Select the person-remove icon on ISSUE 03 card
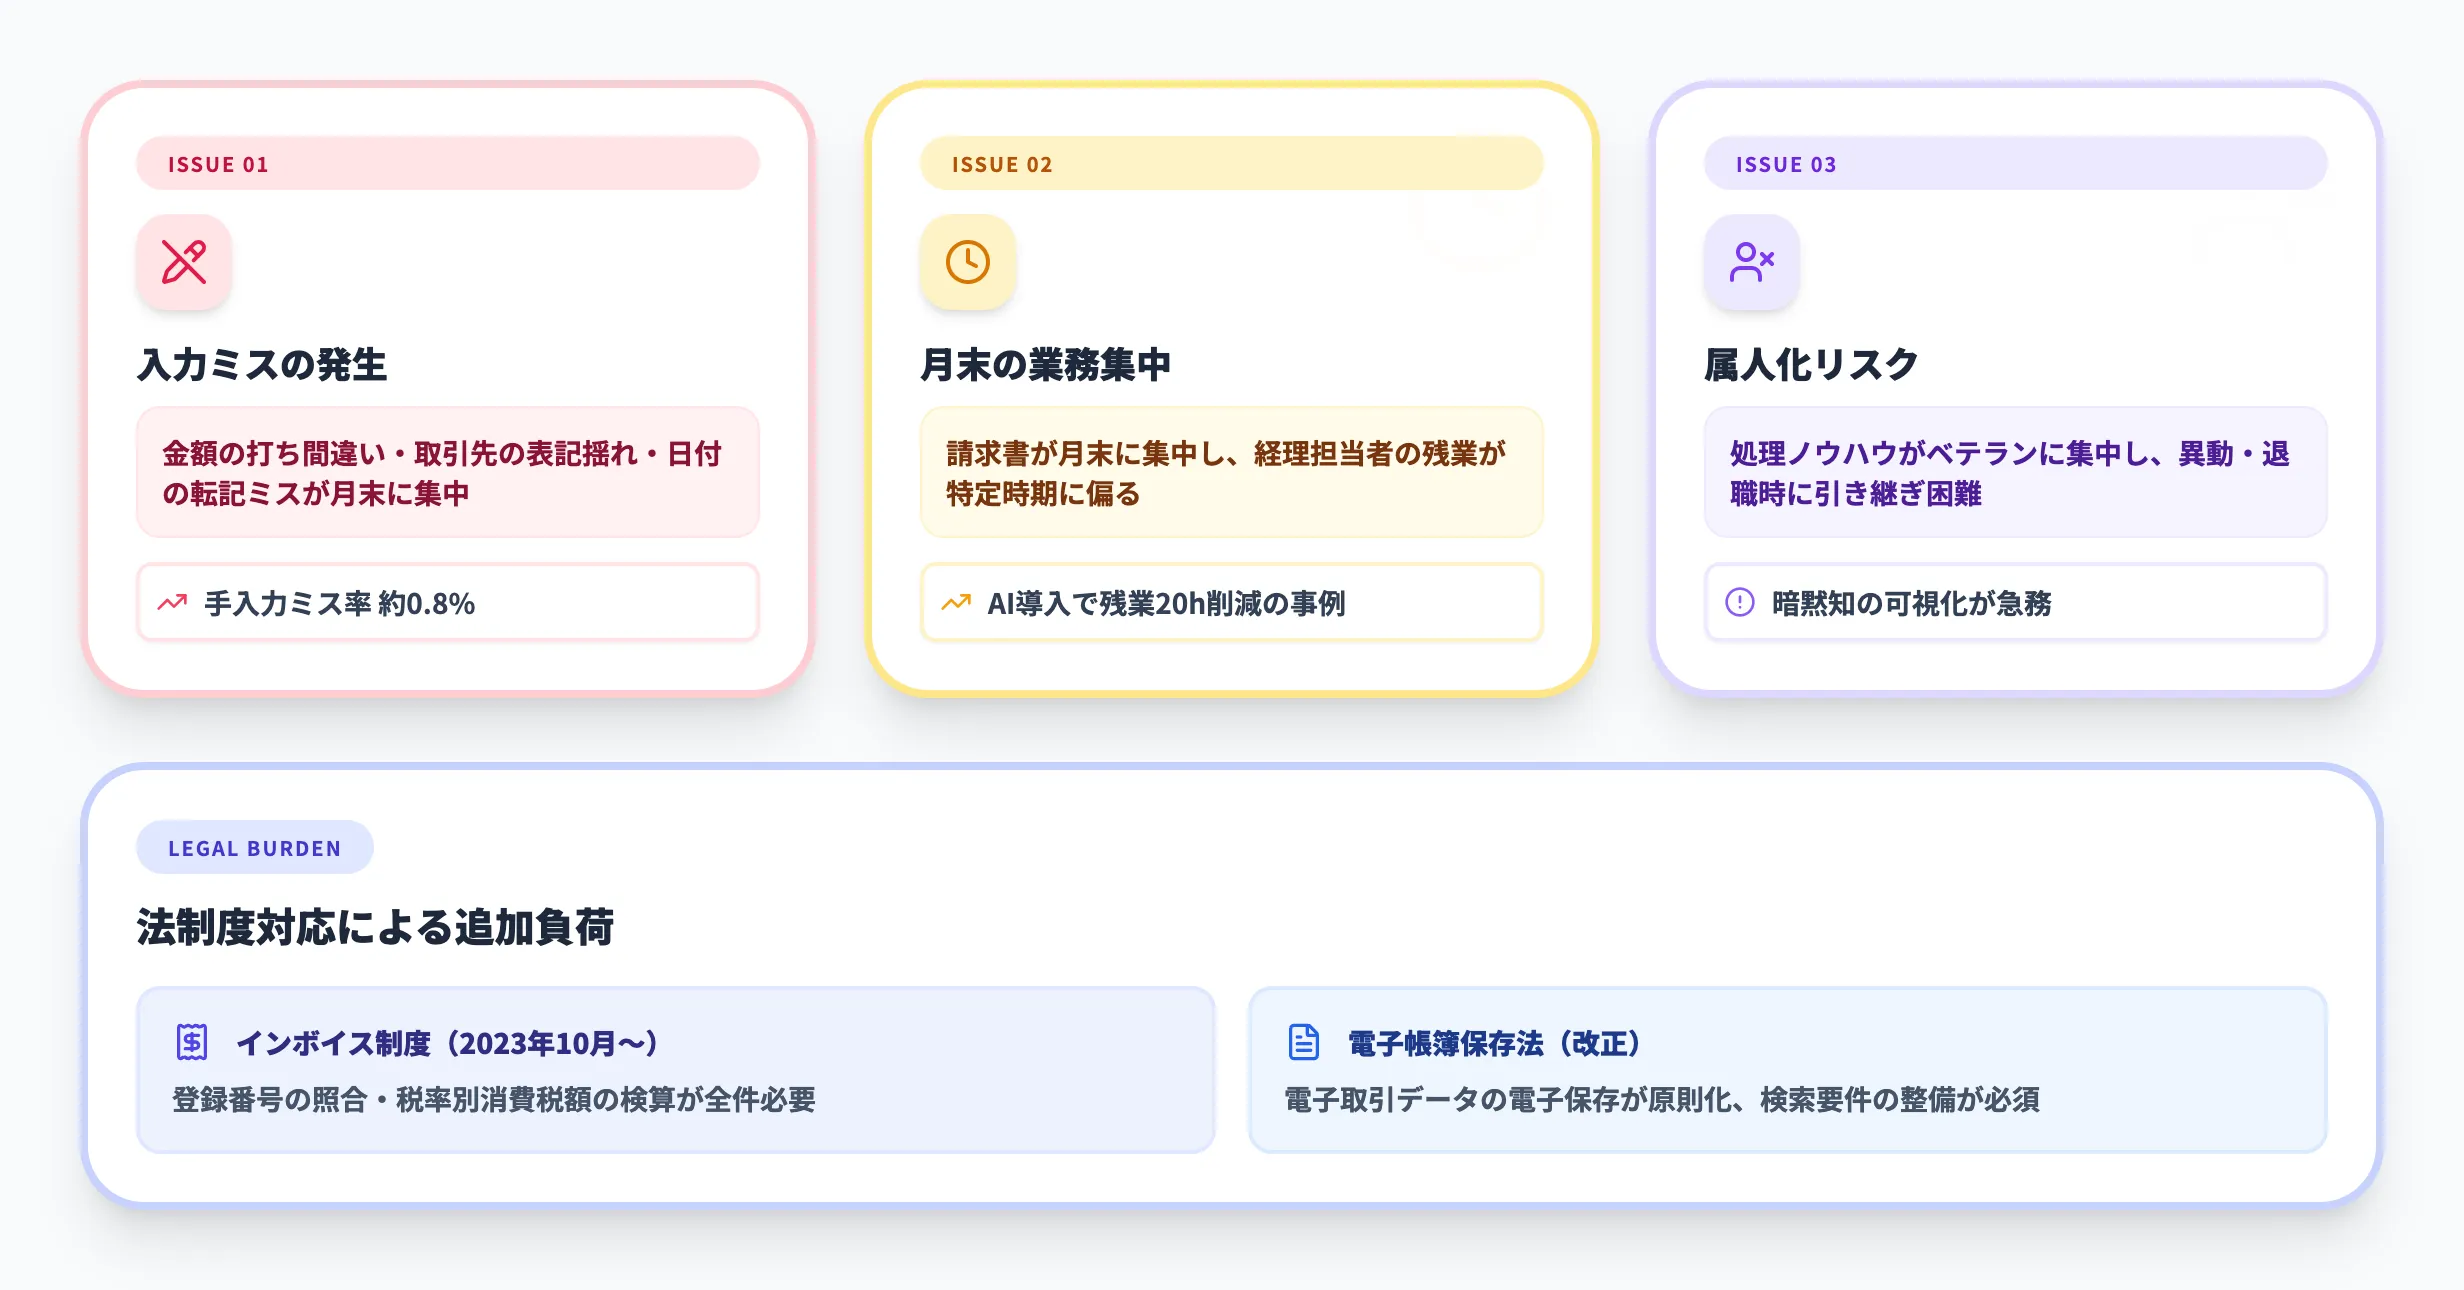 [1751, 262]
